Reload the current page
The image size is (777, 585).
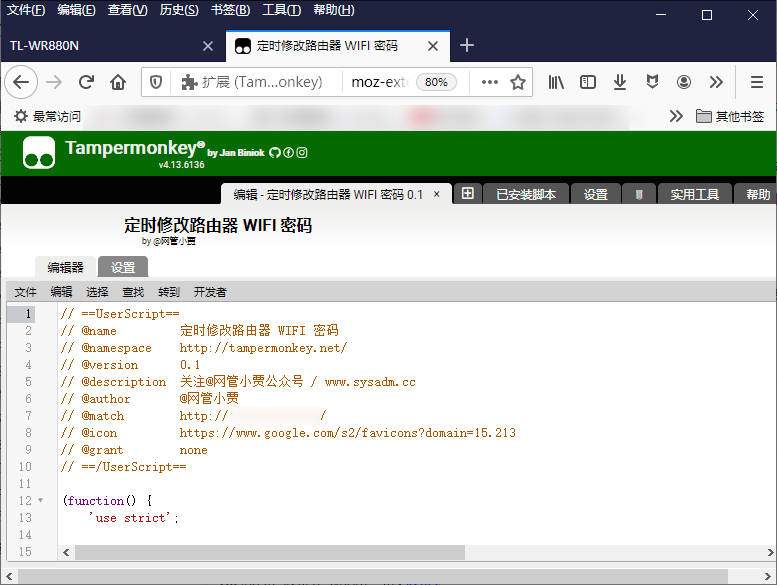click(x=86, y=82)
